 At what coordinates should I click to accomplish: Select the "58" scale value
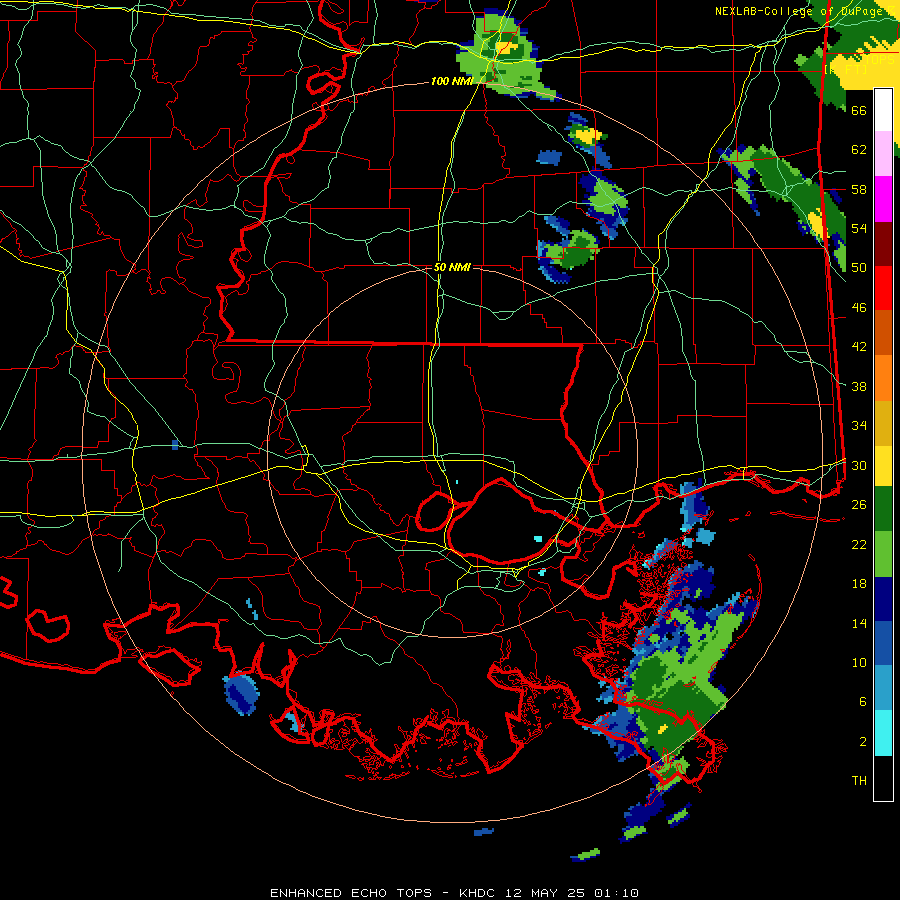point(859,189)
